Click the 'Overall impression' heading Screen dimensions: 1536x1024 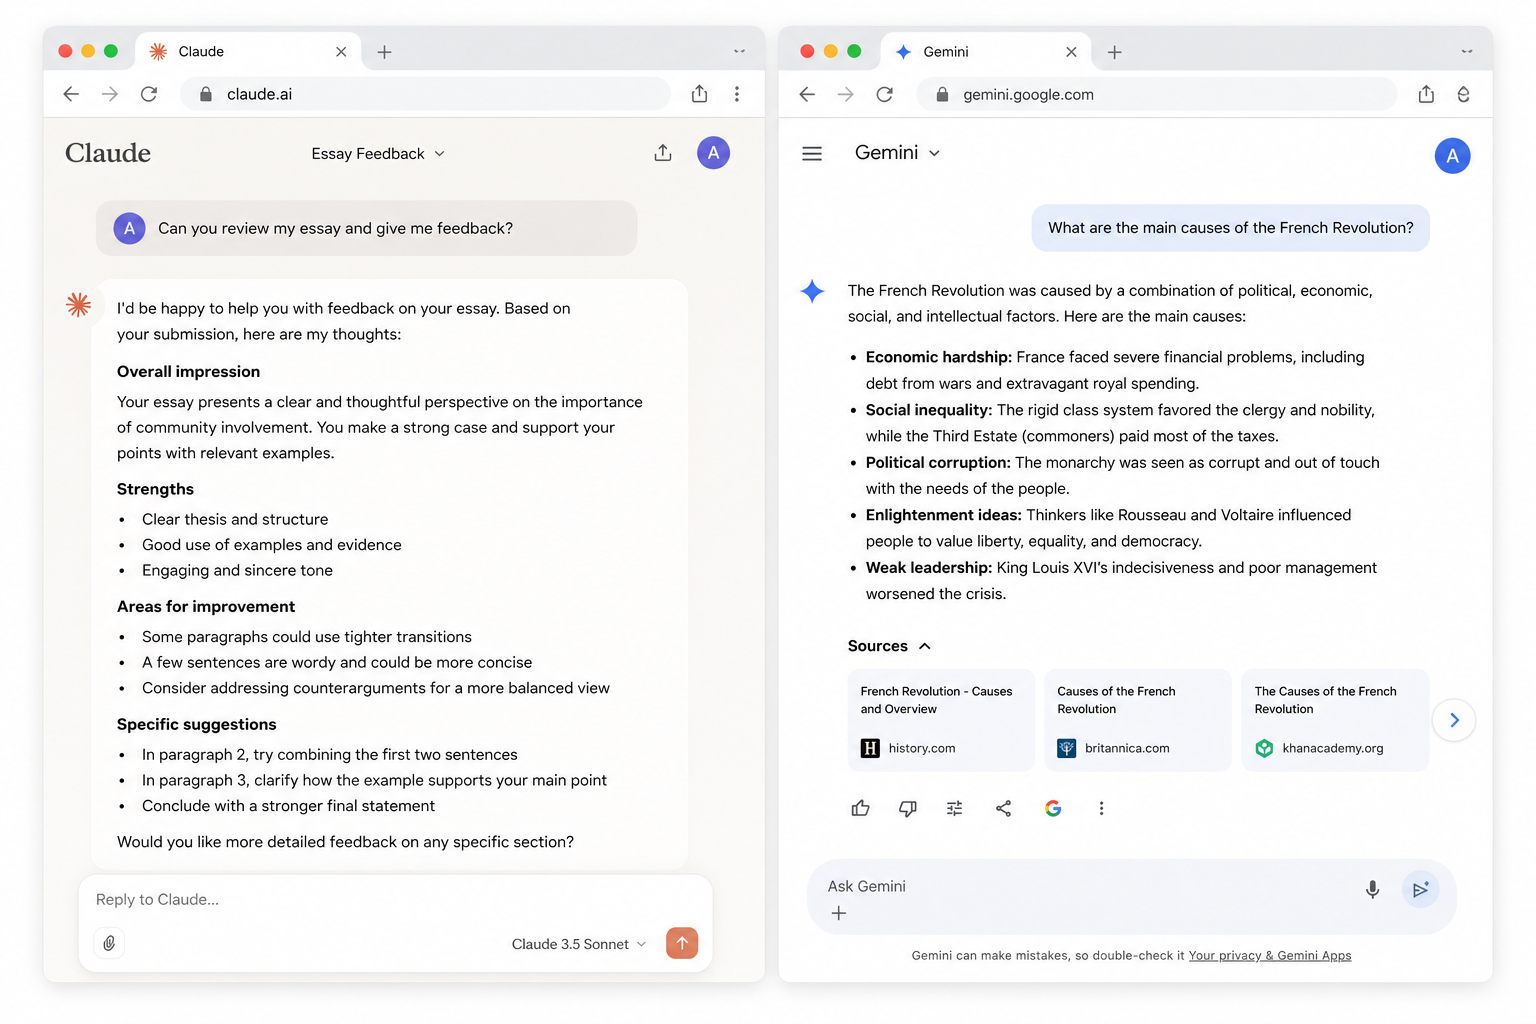(x=188, y=372)
